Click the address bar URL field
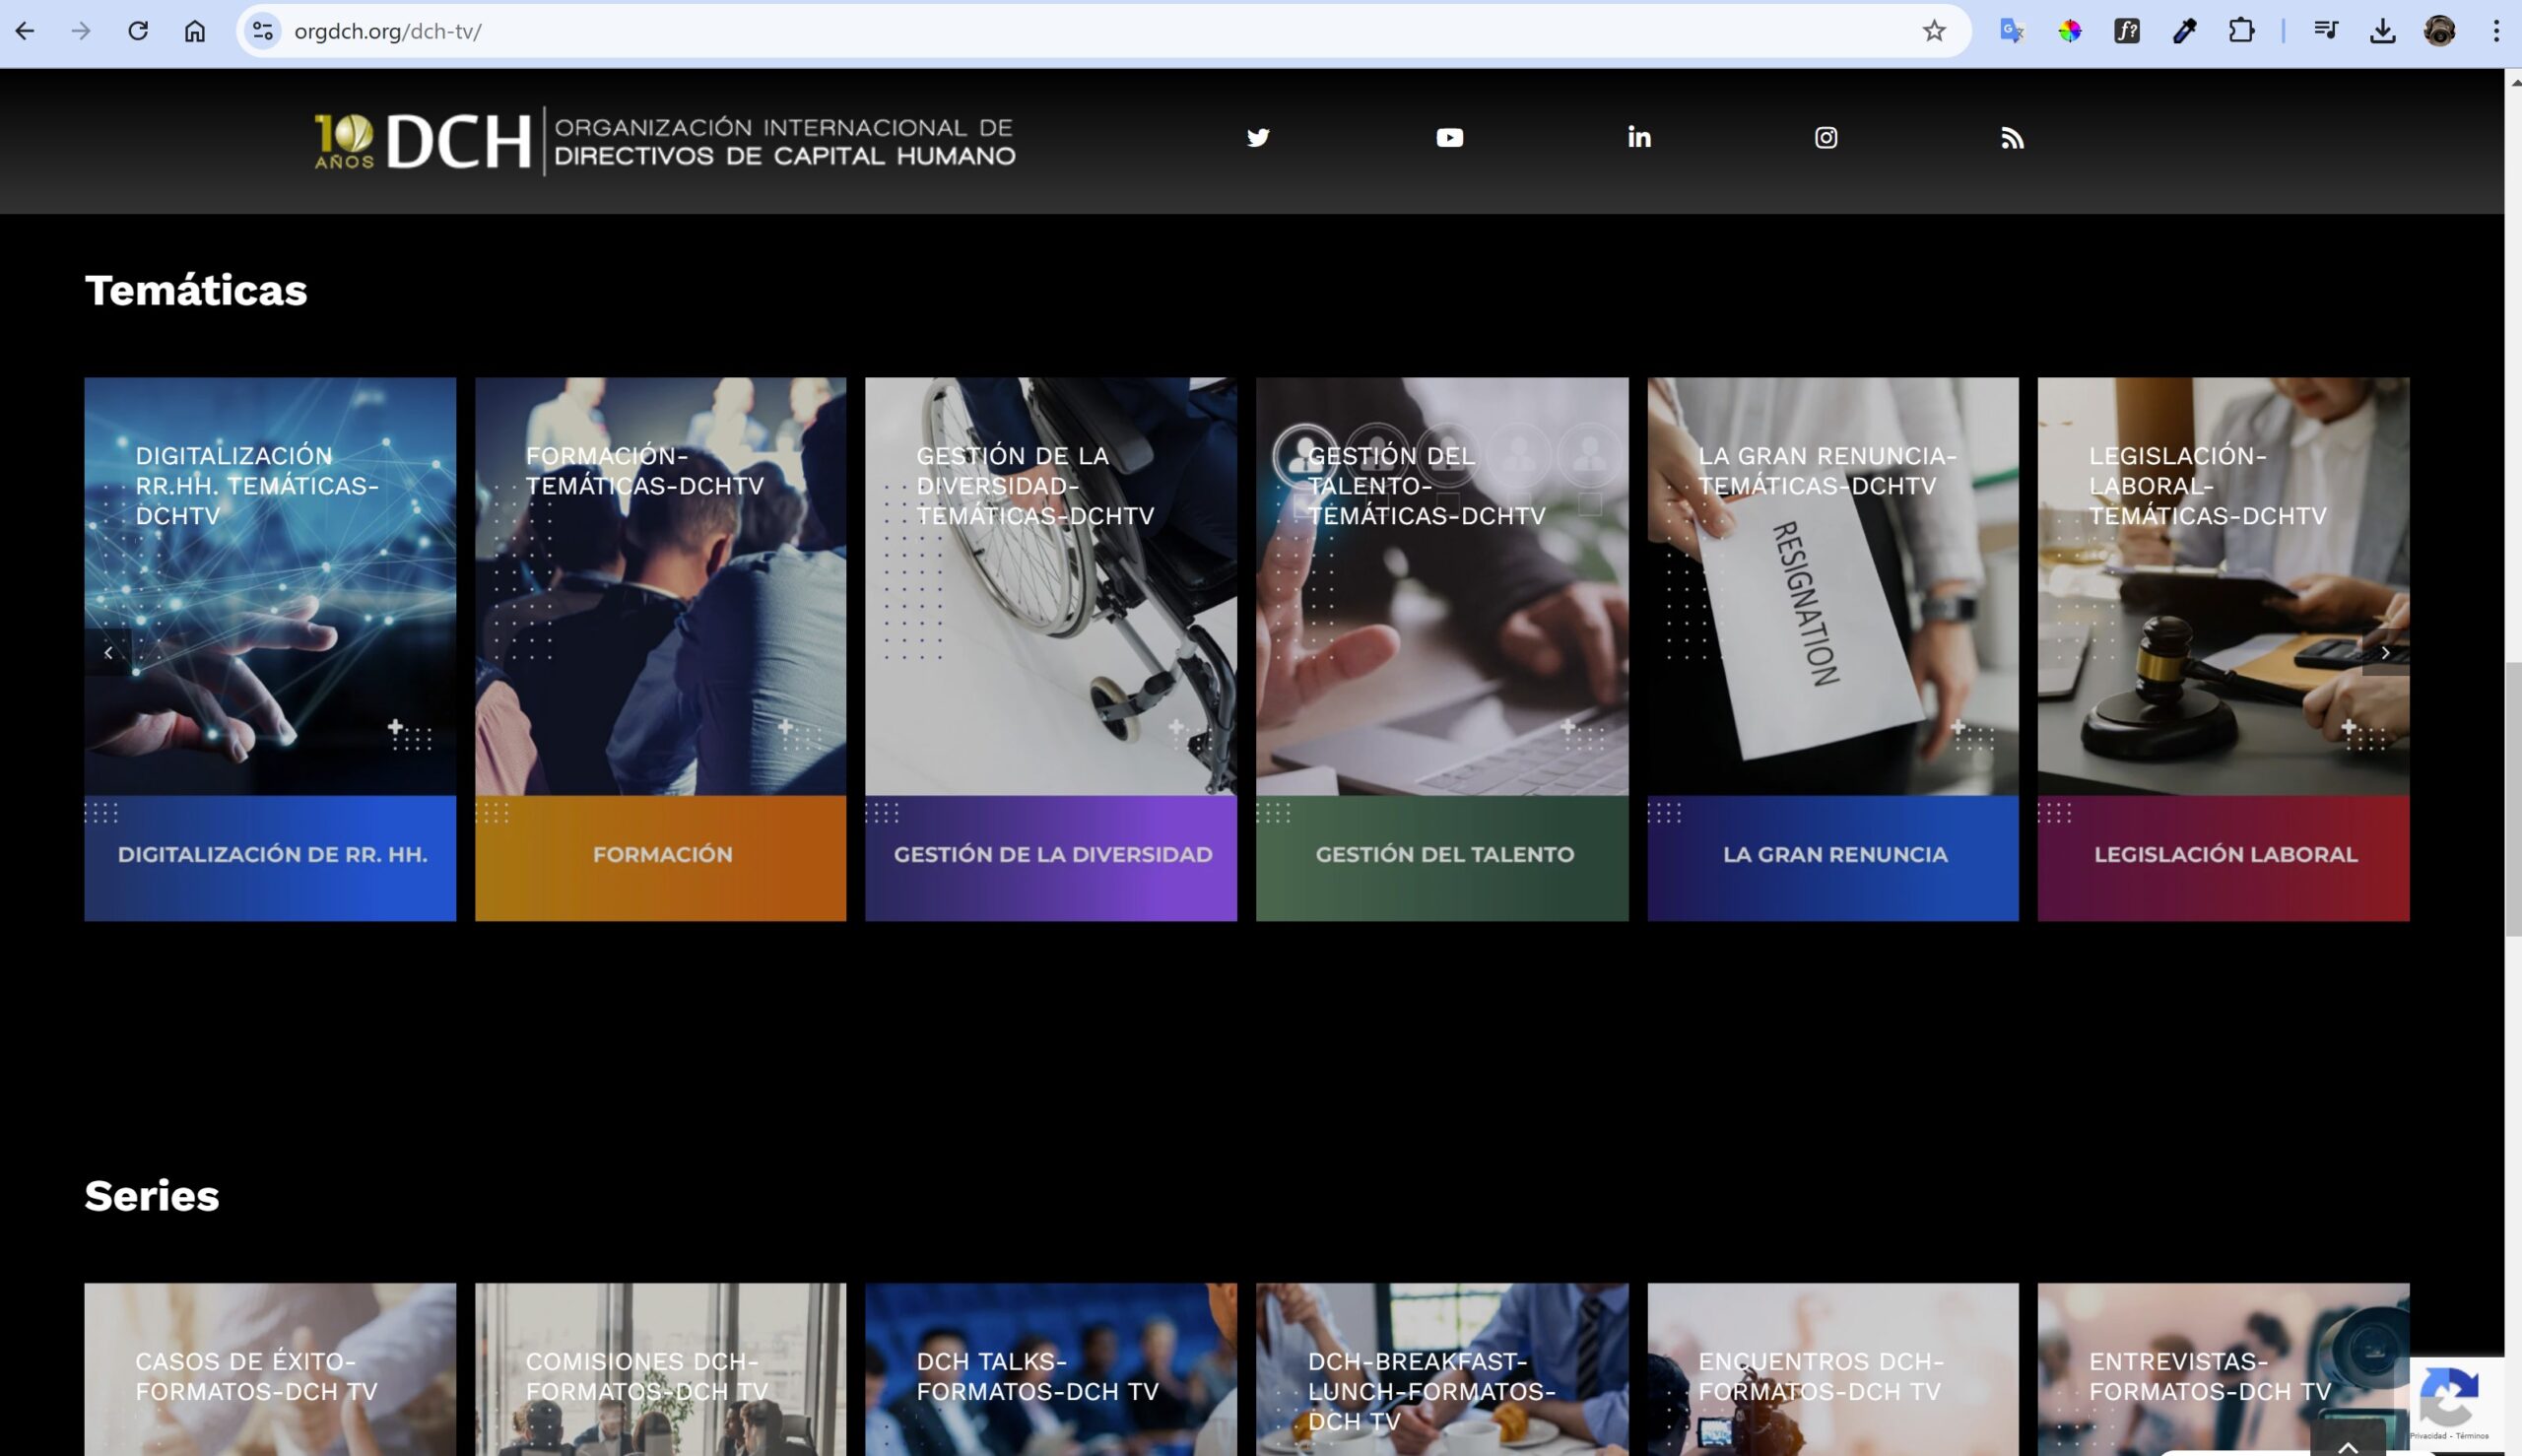 tap(1100, 31)
